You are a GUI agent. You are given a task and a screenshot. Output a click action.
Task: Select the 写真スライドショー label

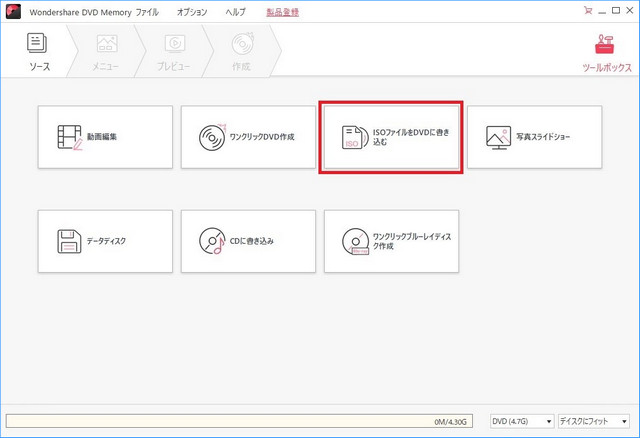[543, 137]
